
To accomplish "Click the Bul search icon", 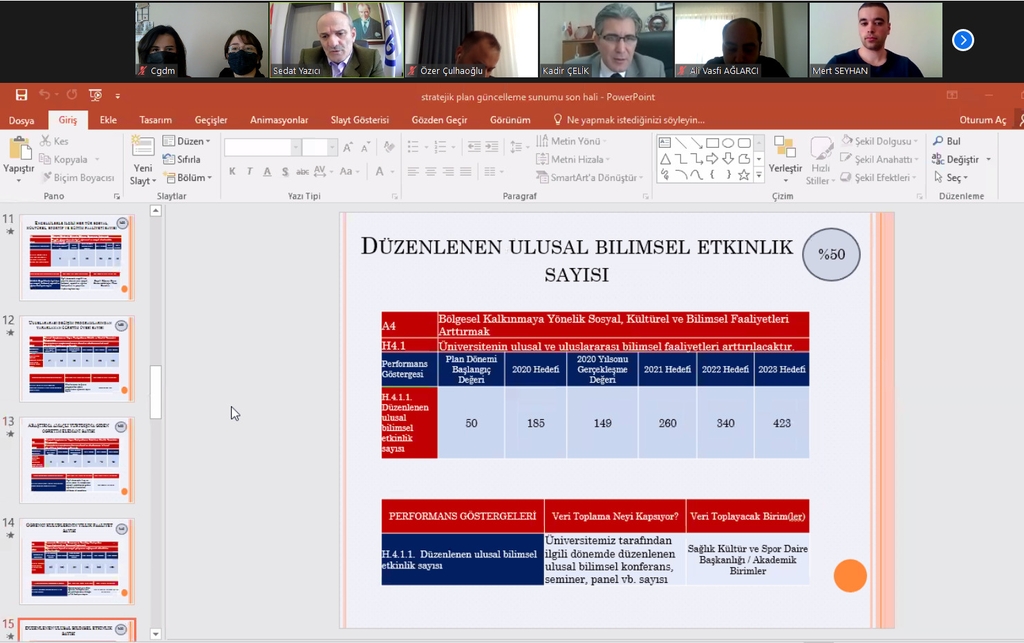I will pos(946,141).
